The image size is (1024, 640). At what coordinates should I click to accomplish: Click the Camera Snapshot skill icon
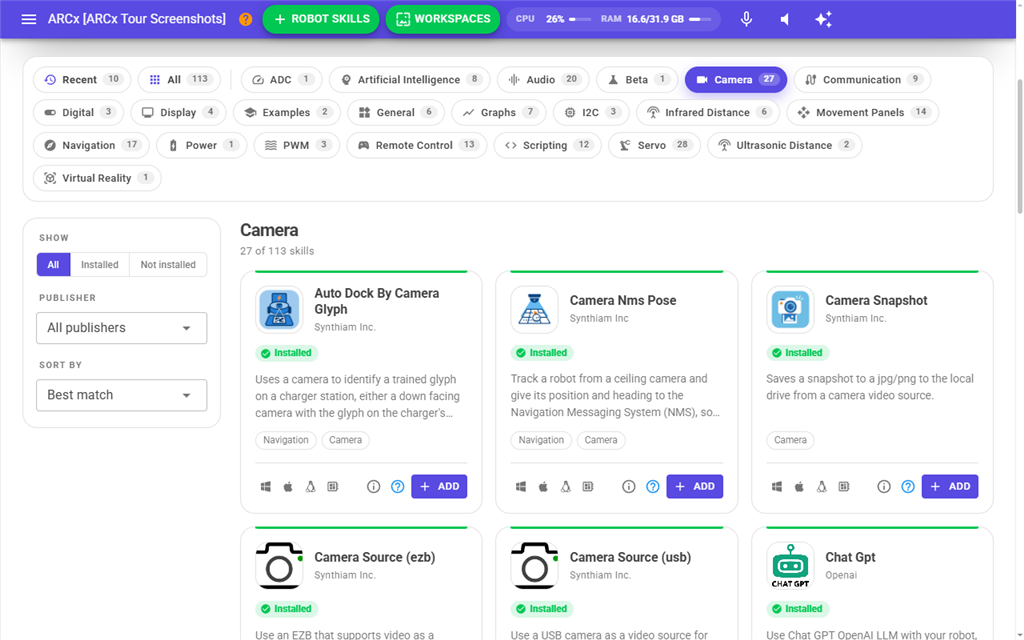tap(790, 310)
